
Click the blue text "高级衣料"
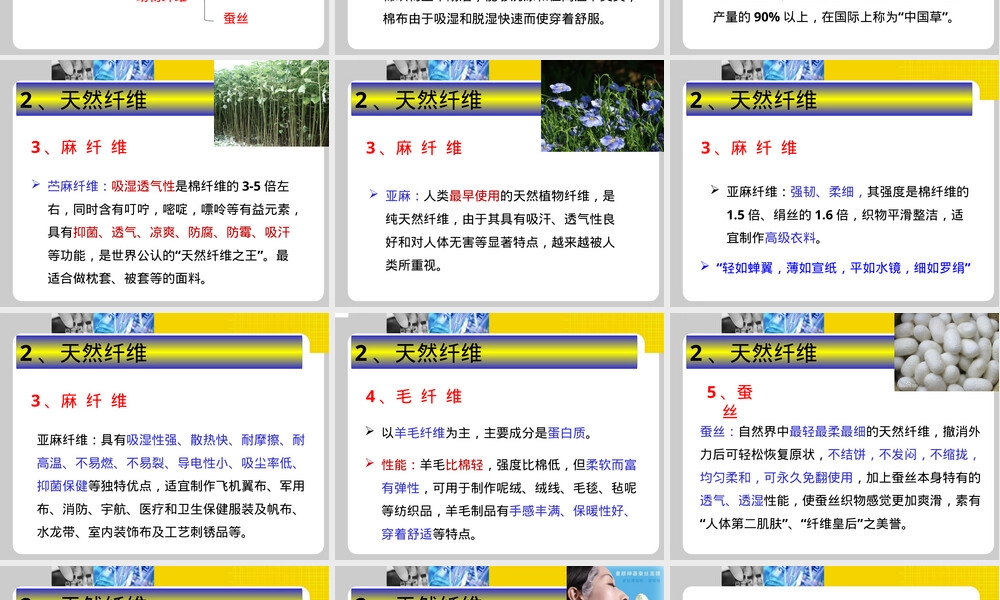tap(790, 238)
